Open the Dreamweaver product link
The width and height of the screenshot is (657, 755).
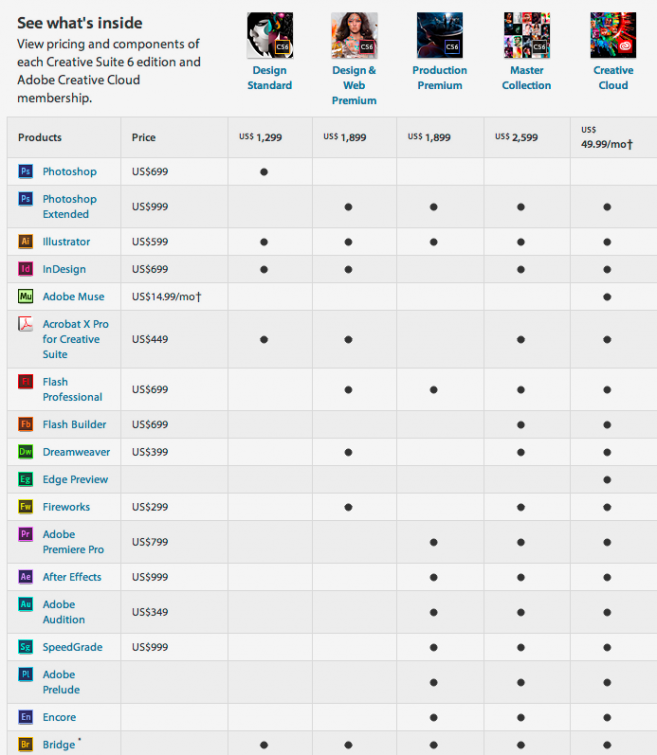click(x=76, y=452)
